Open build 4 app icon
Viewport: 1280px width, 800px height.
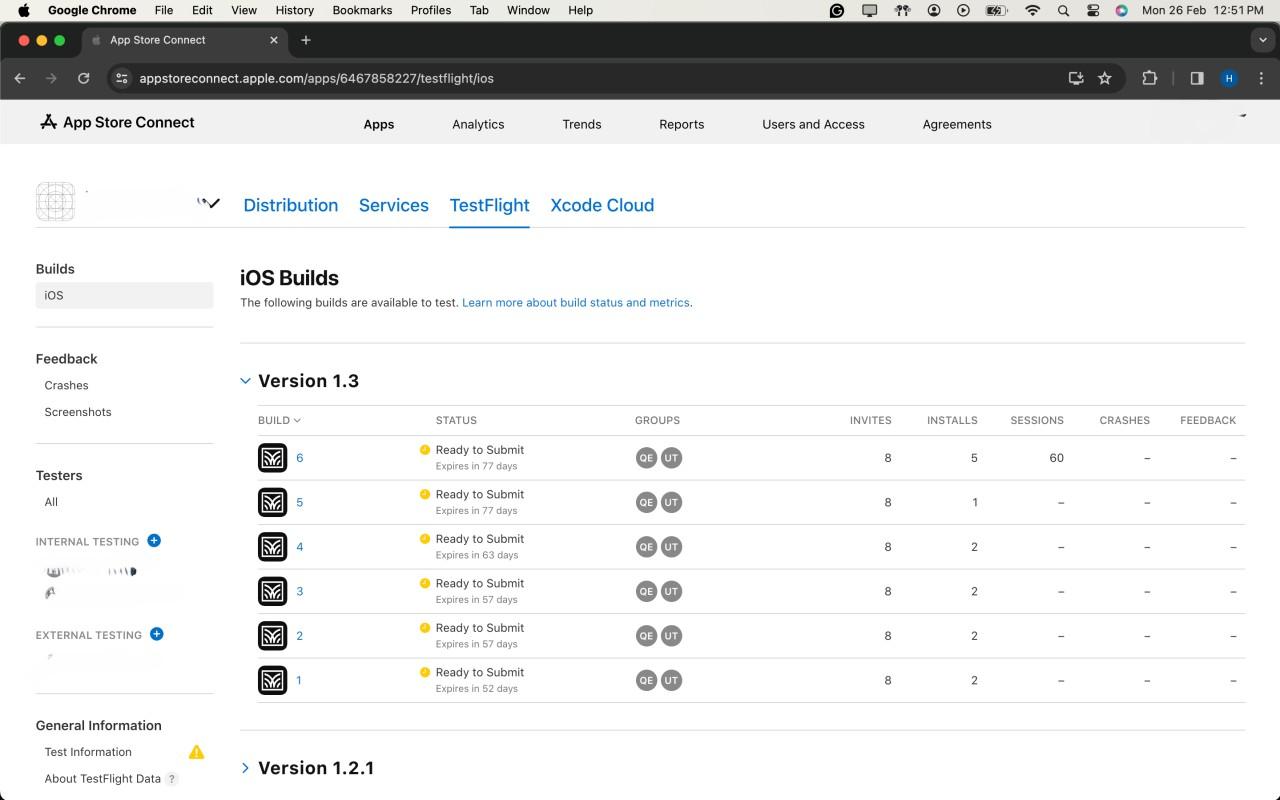272,547
